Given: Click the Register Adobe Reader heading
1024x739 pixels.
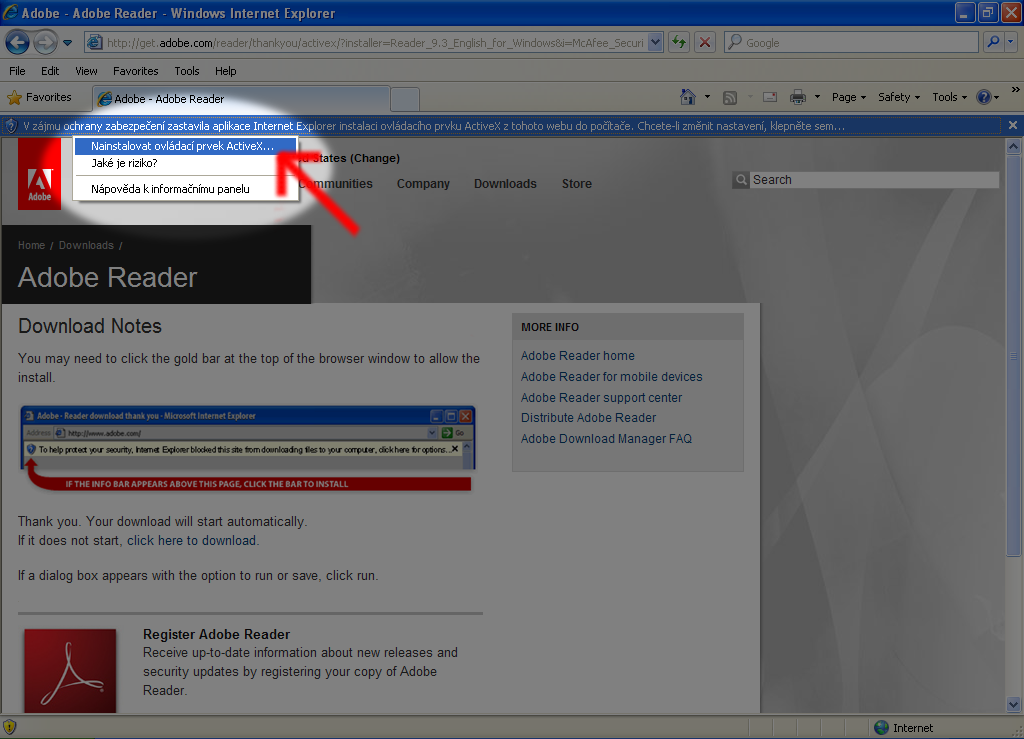Looking at the screenshot, I should (x=216, y=635).
